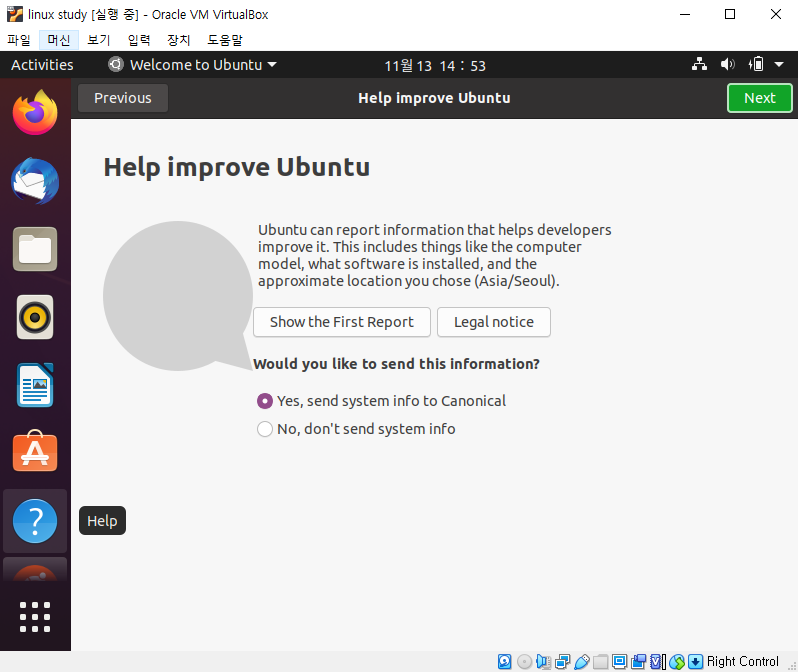Click the battery icon in top bar
Screen dimensions: 798x672
[756, 65]
